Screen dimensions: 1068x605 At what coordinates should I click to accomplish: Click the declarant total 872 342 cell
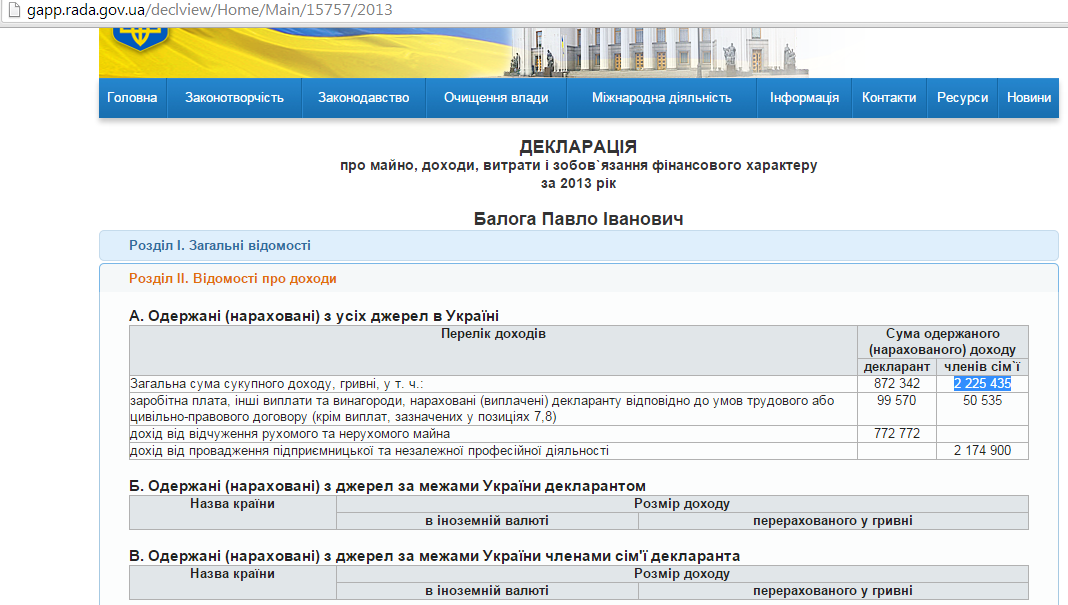pos(896,383)
